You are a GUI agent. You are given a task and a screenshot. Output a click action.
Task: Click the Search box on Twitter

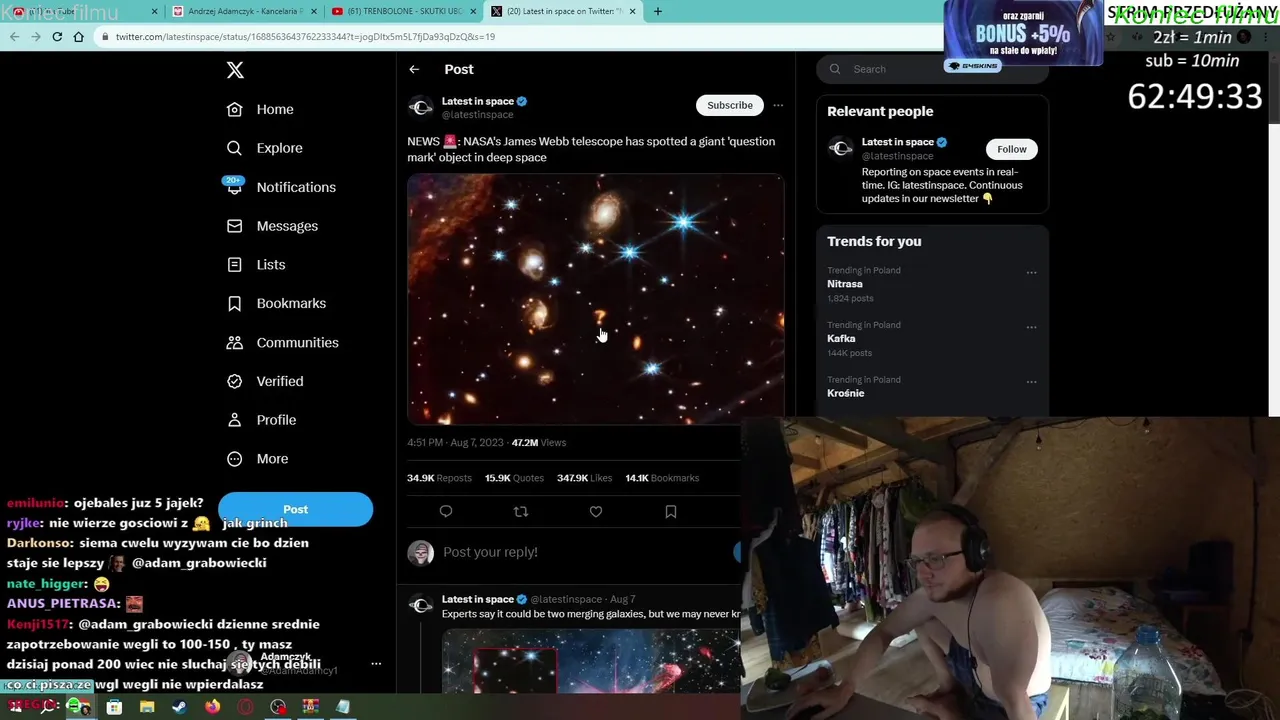(x=932, y=69)
